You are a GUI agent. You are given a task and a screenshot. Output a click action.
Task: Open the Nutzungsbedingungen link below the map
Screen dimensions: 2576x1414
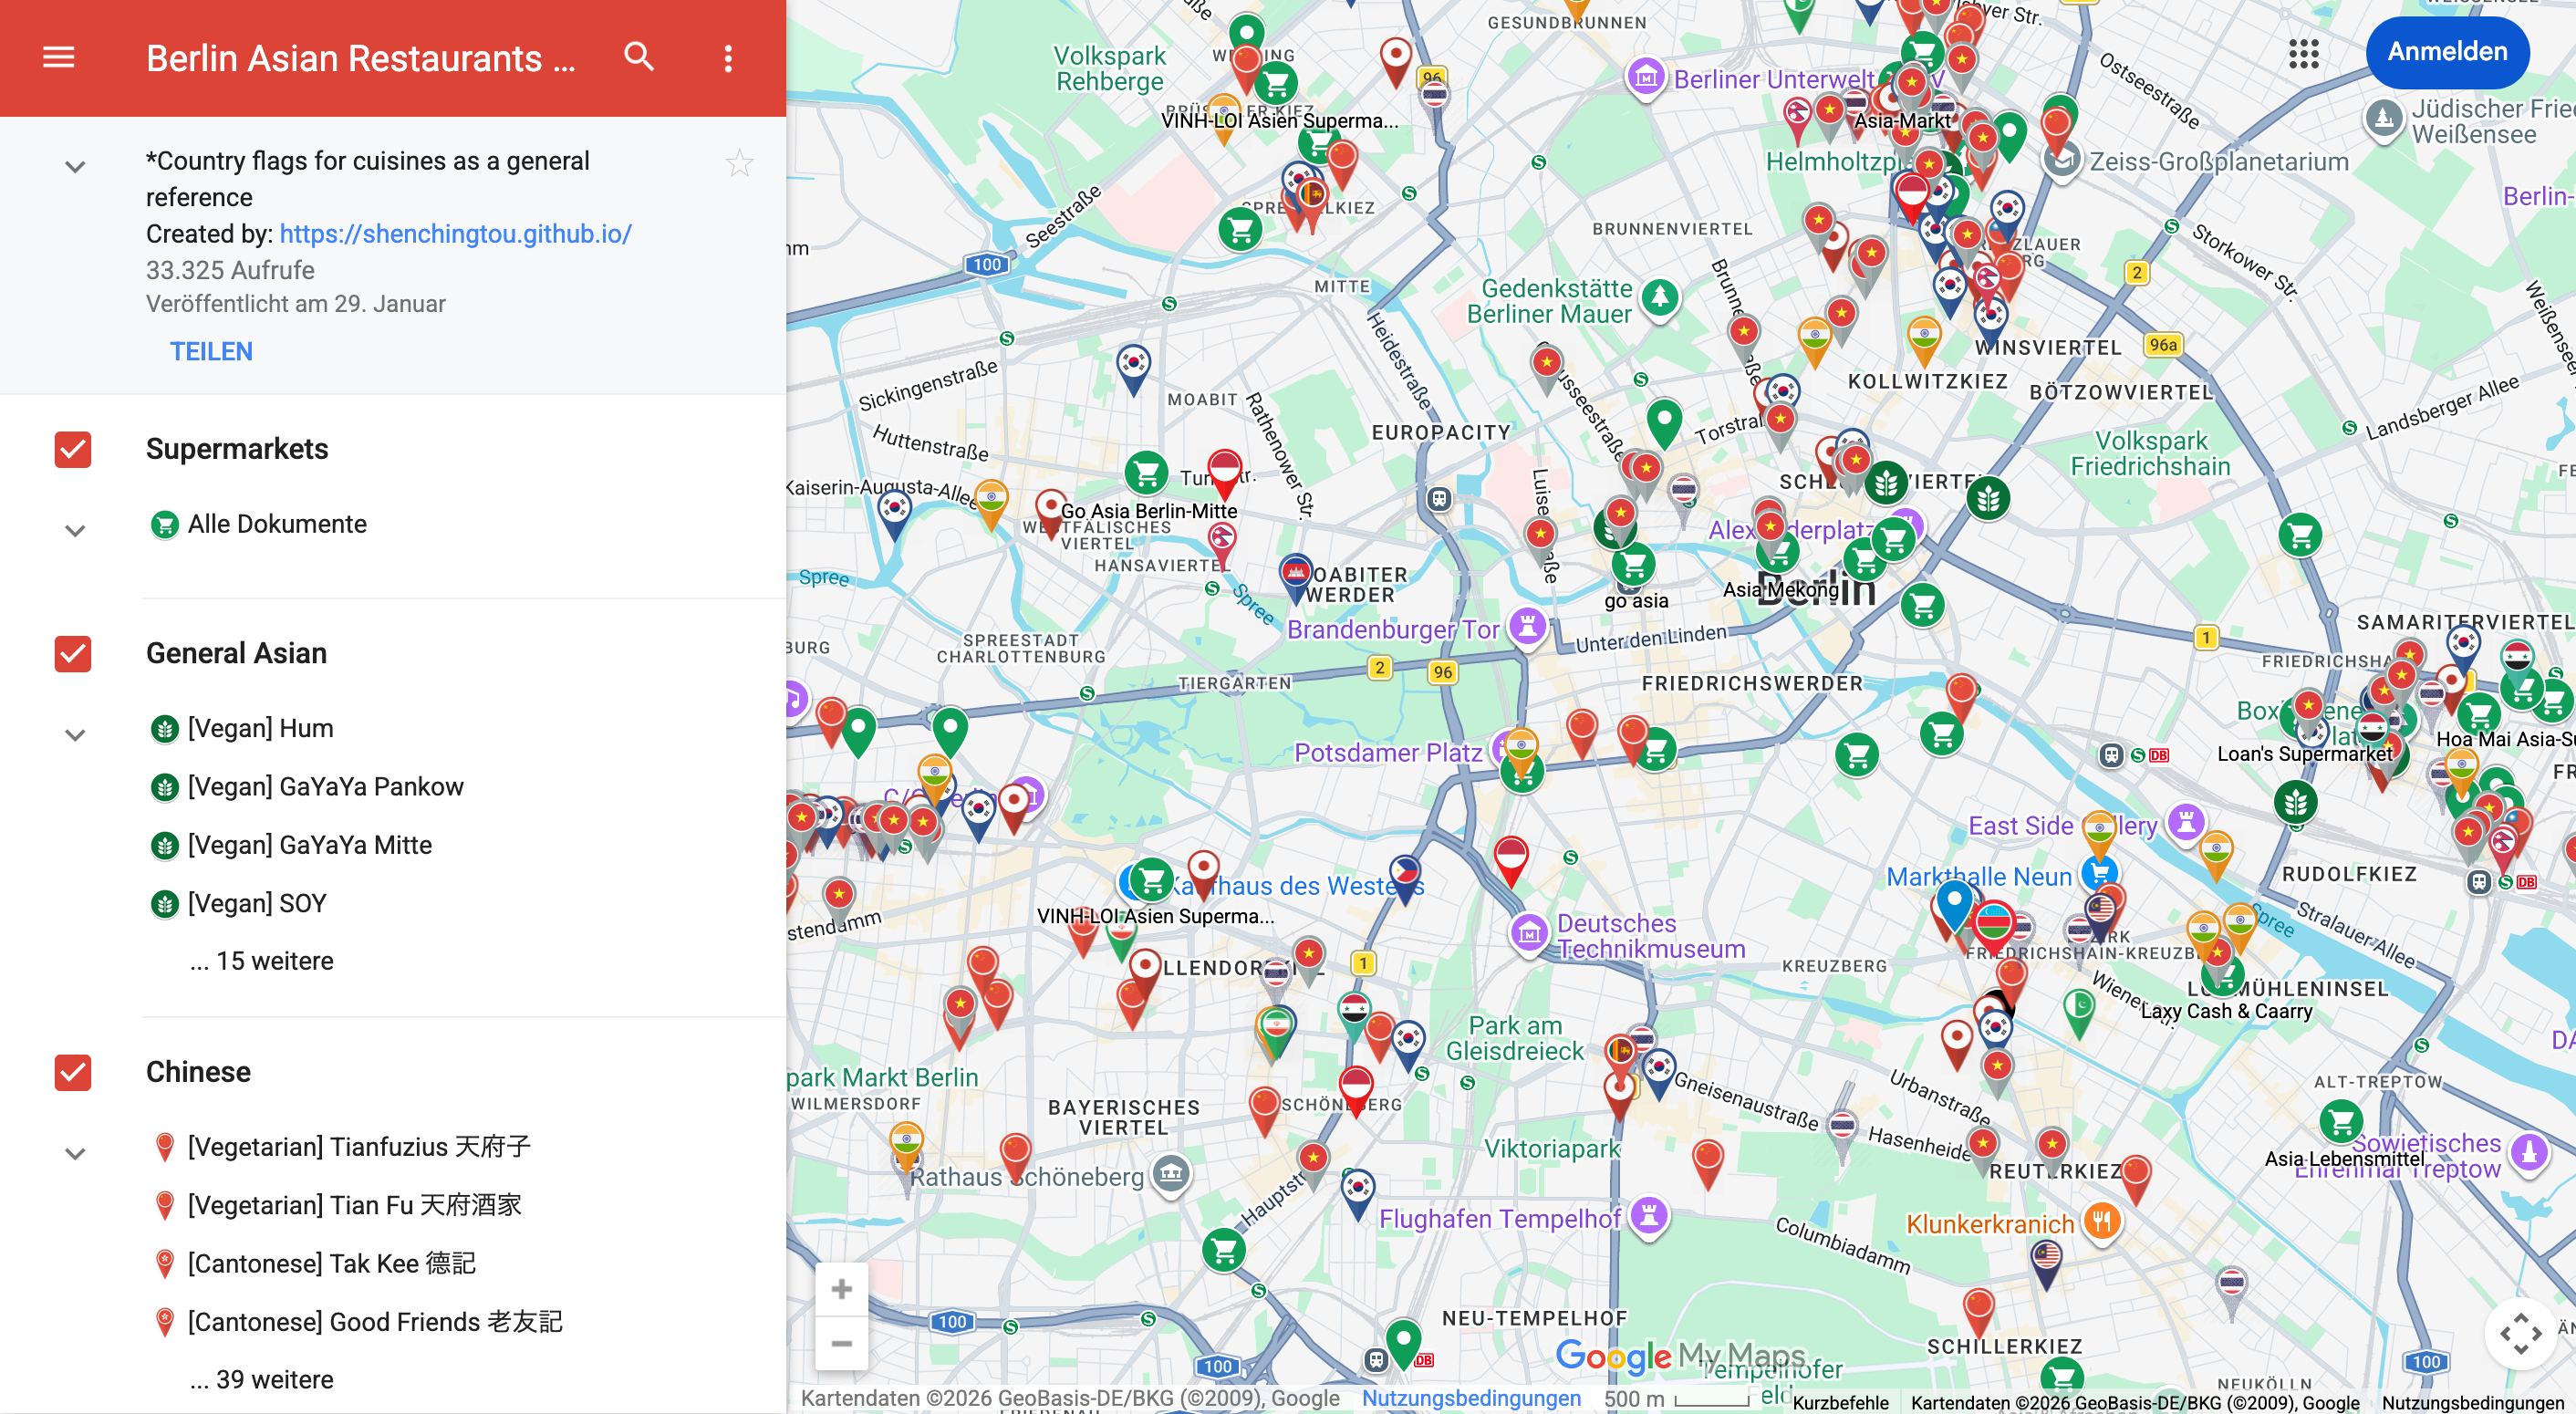tap(1471, 1398)
